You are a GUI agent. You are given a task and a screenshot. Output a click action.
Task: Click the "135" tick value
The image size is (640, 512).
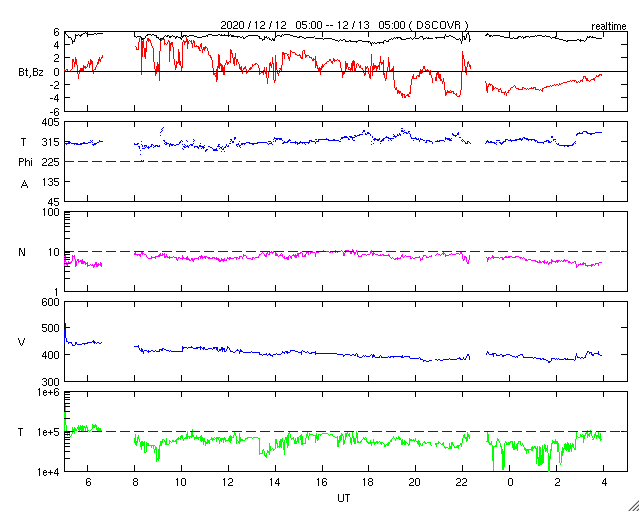coord(51,182)
